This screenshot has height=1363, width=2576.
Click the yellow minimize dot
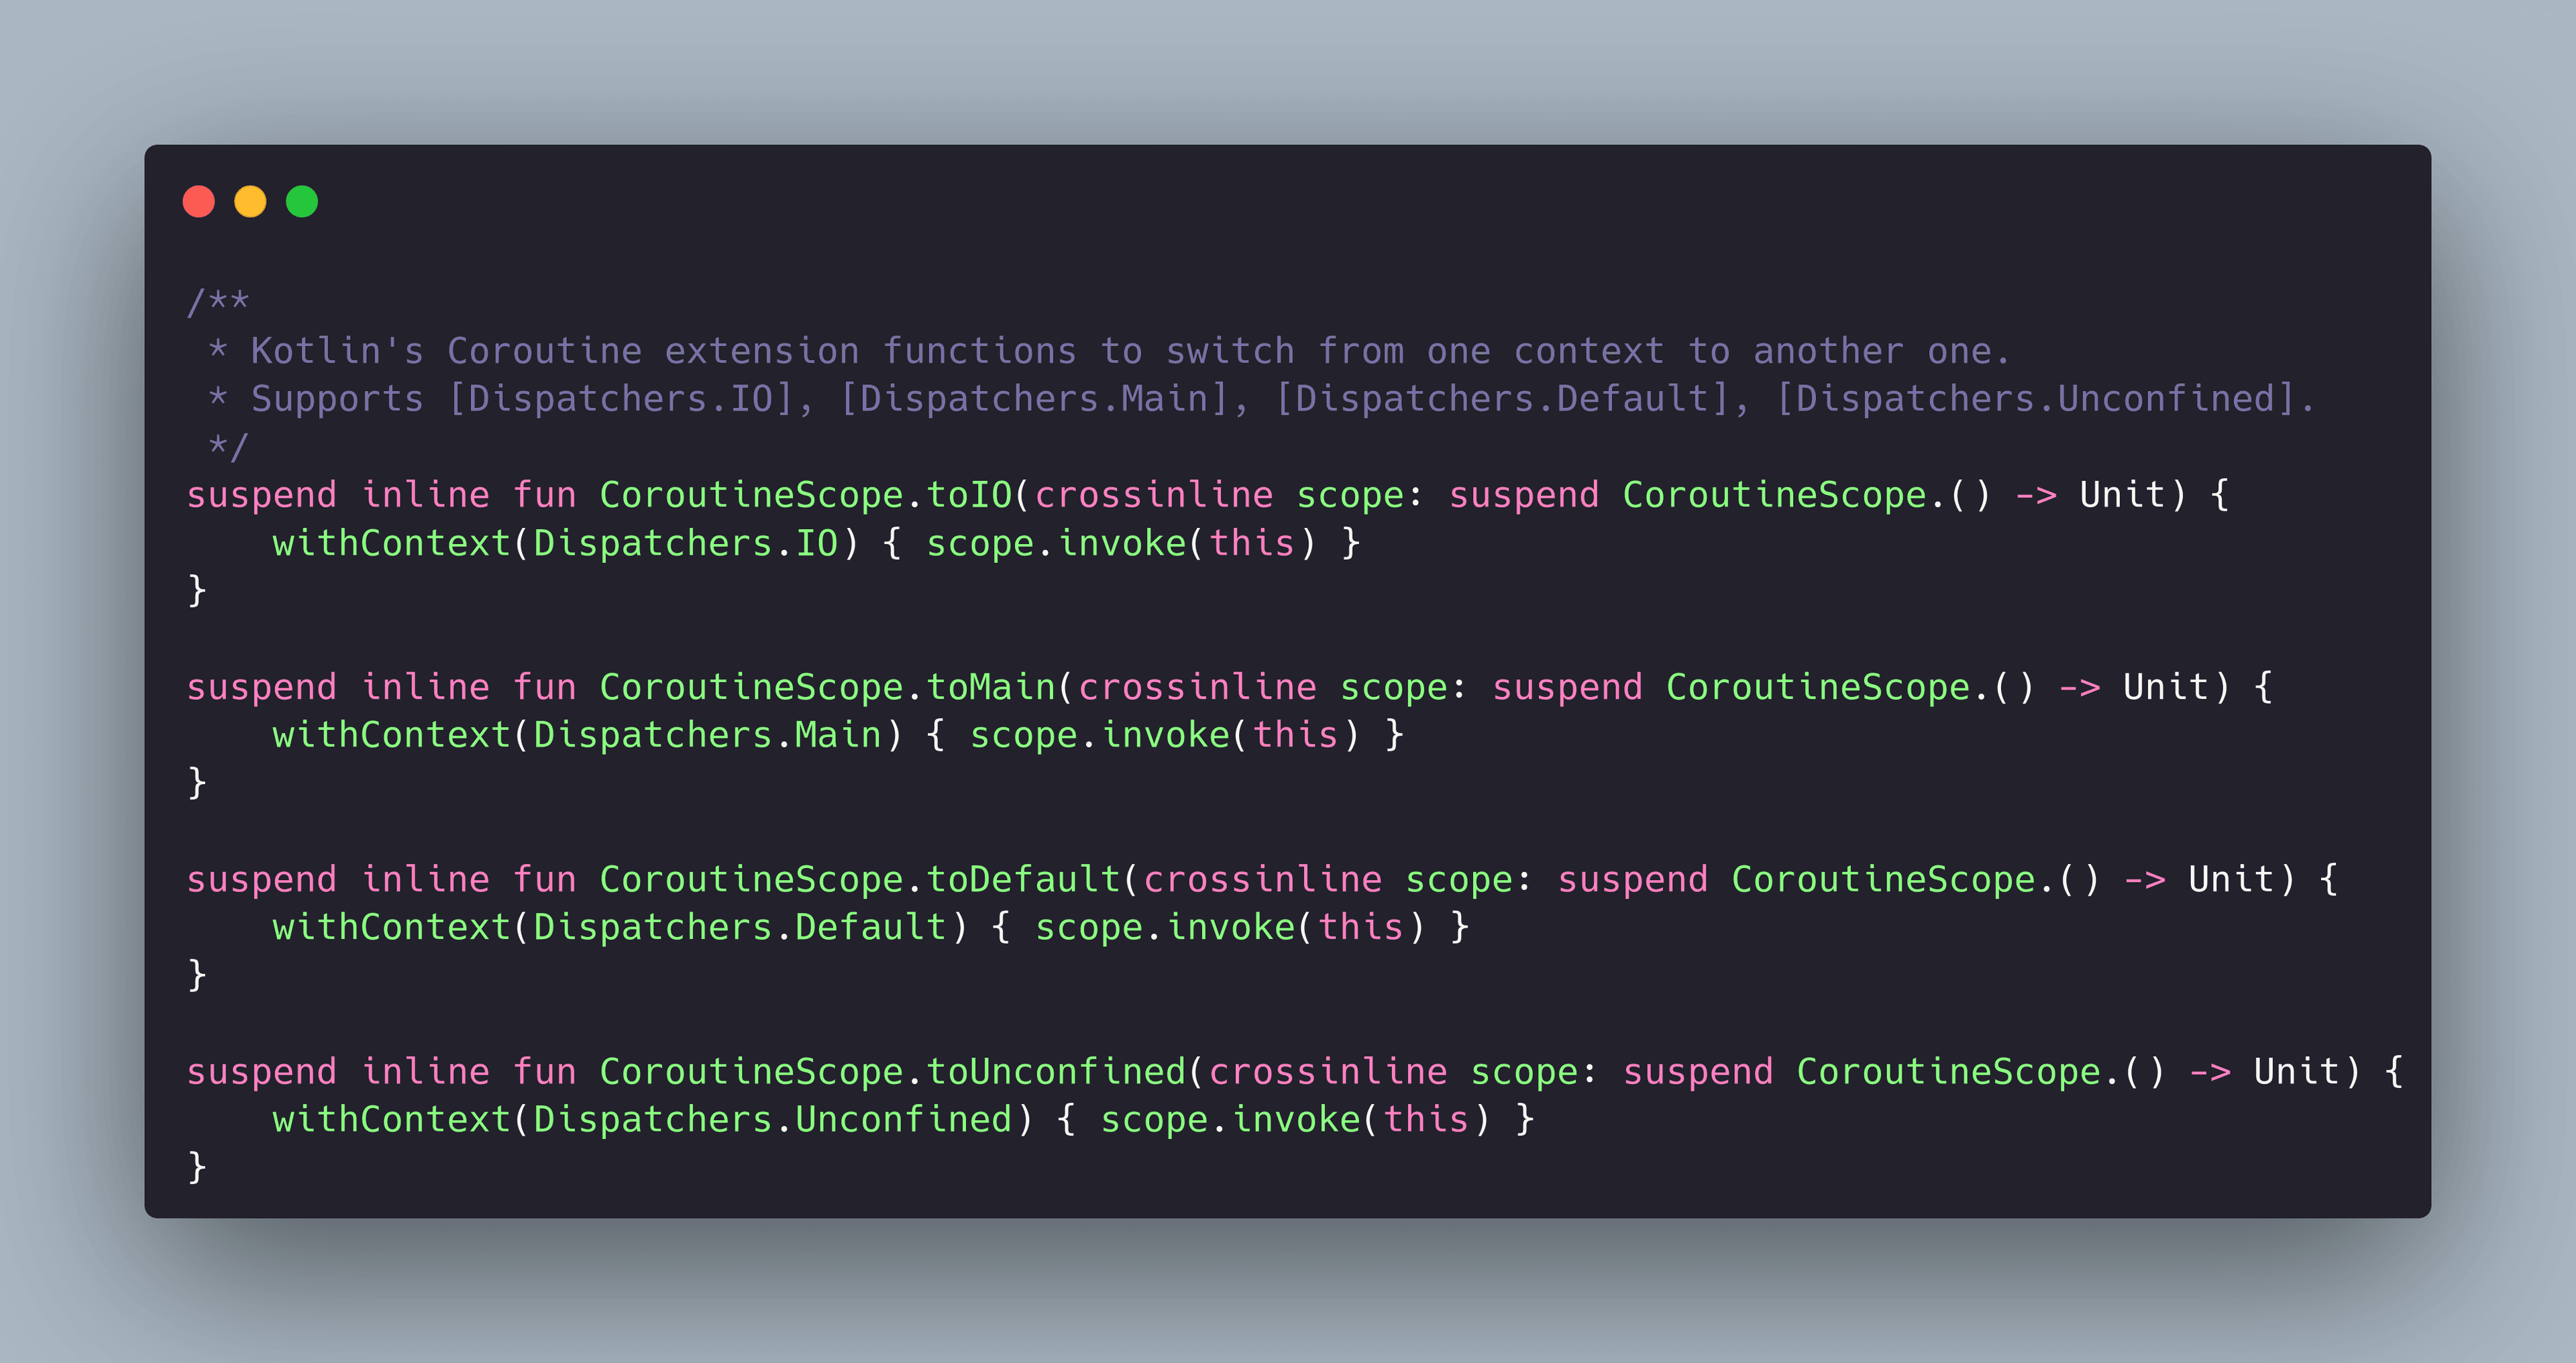point(250,201)
